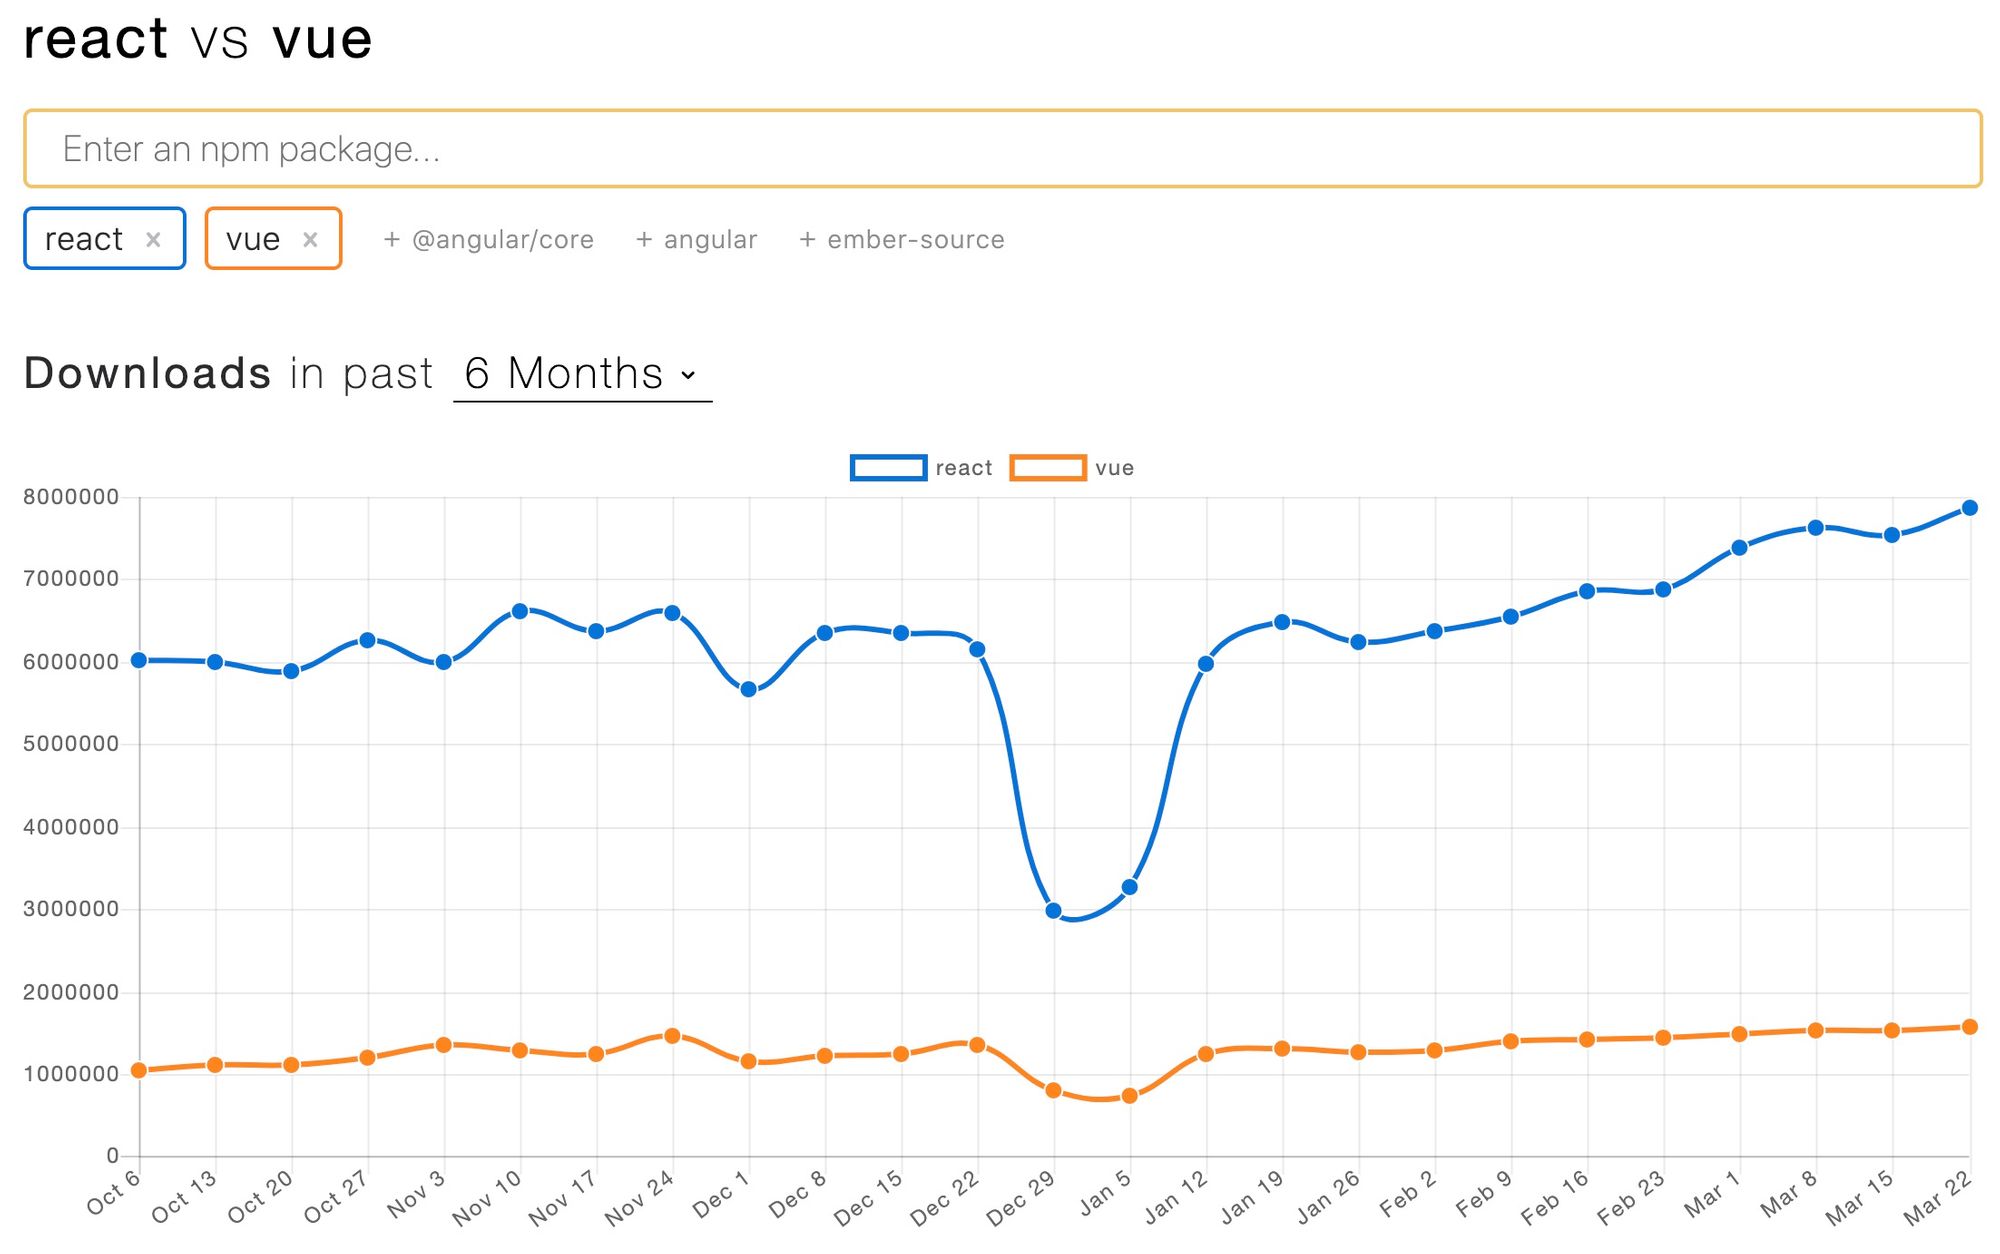Click react data point at Mar 1

pyautogui.click(x=1739, y=548)
